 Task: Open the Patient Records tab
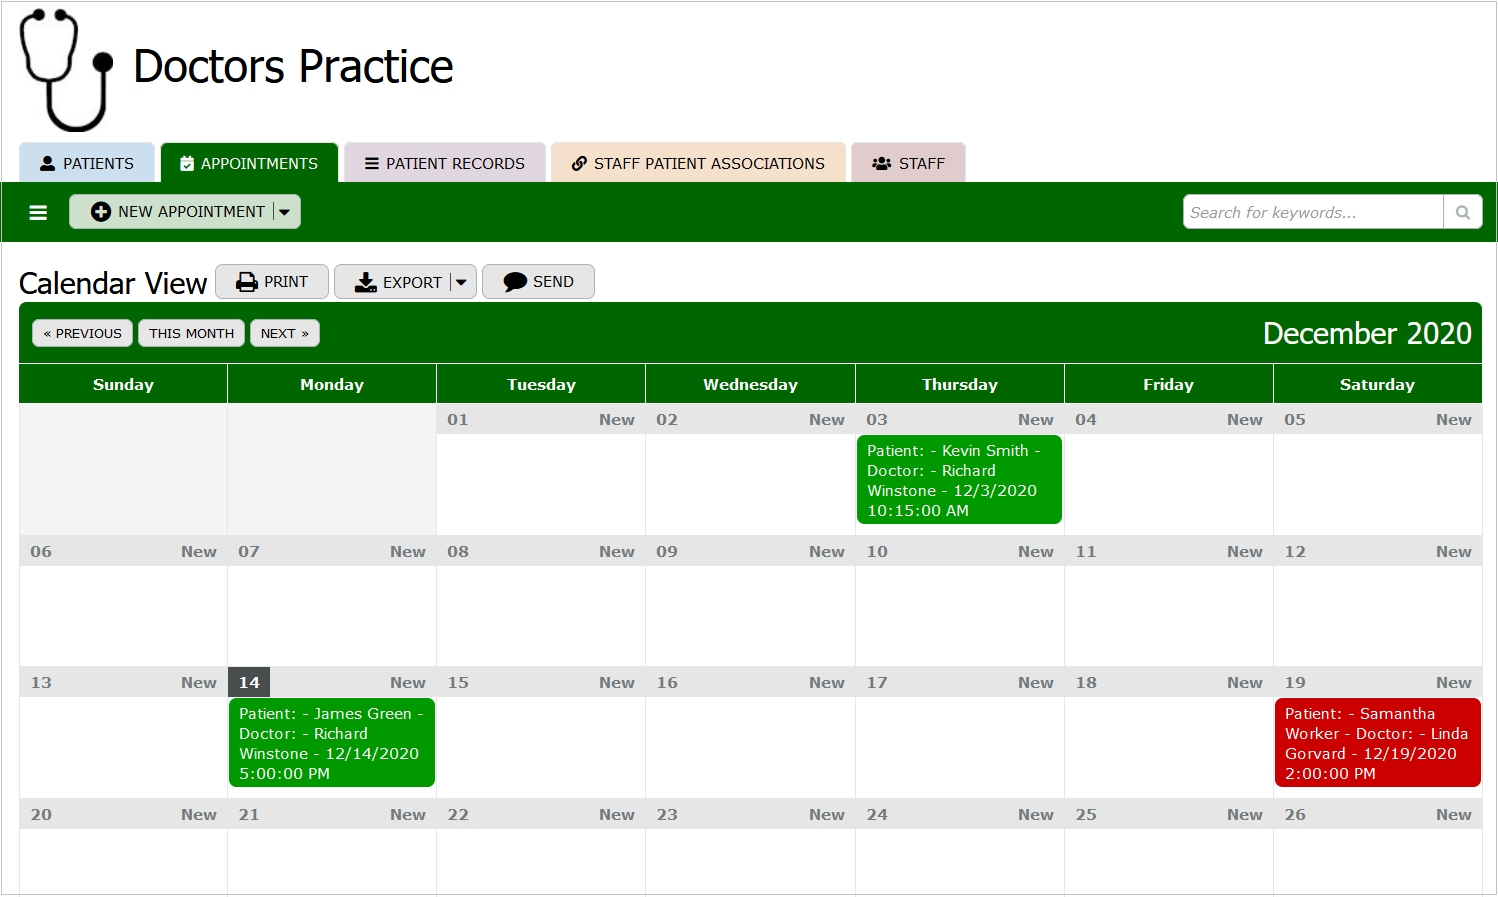click(445, 163)
